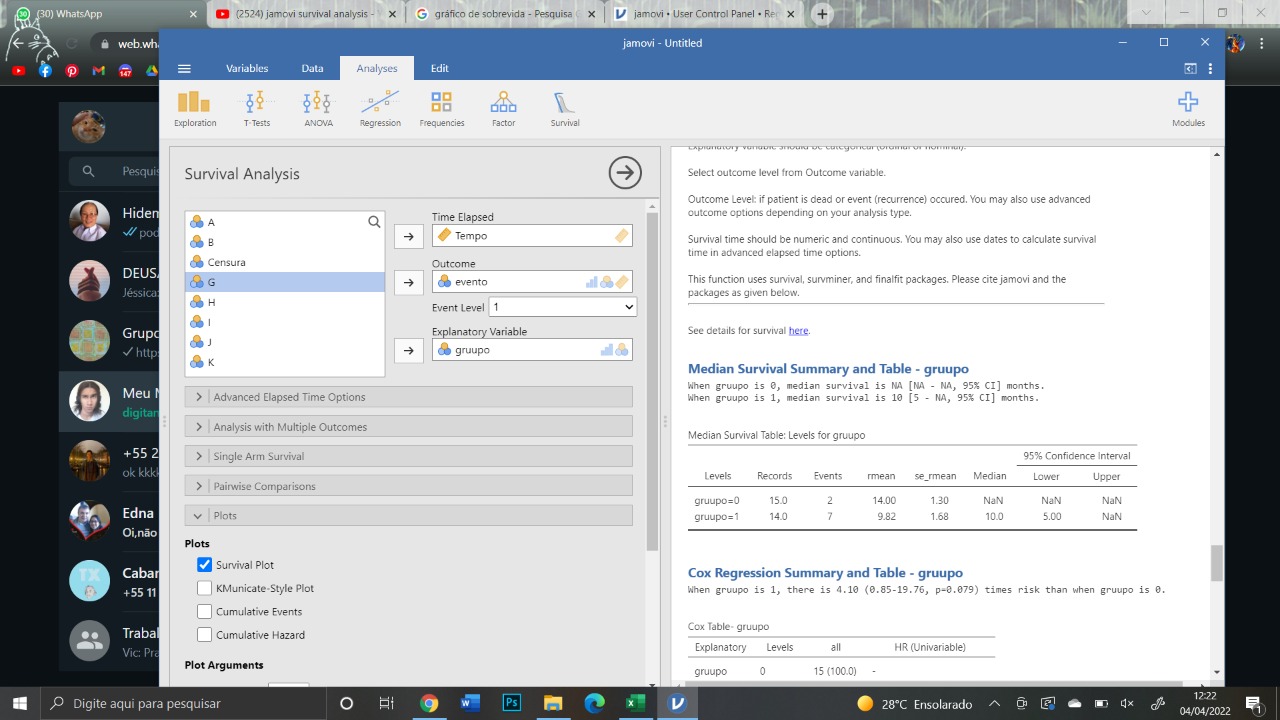
Task: Click the taskbar weather 28°C Ensolarado
Action: [x=914, y=703]
